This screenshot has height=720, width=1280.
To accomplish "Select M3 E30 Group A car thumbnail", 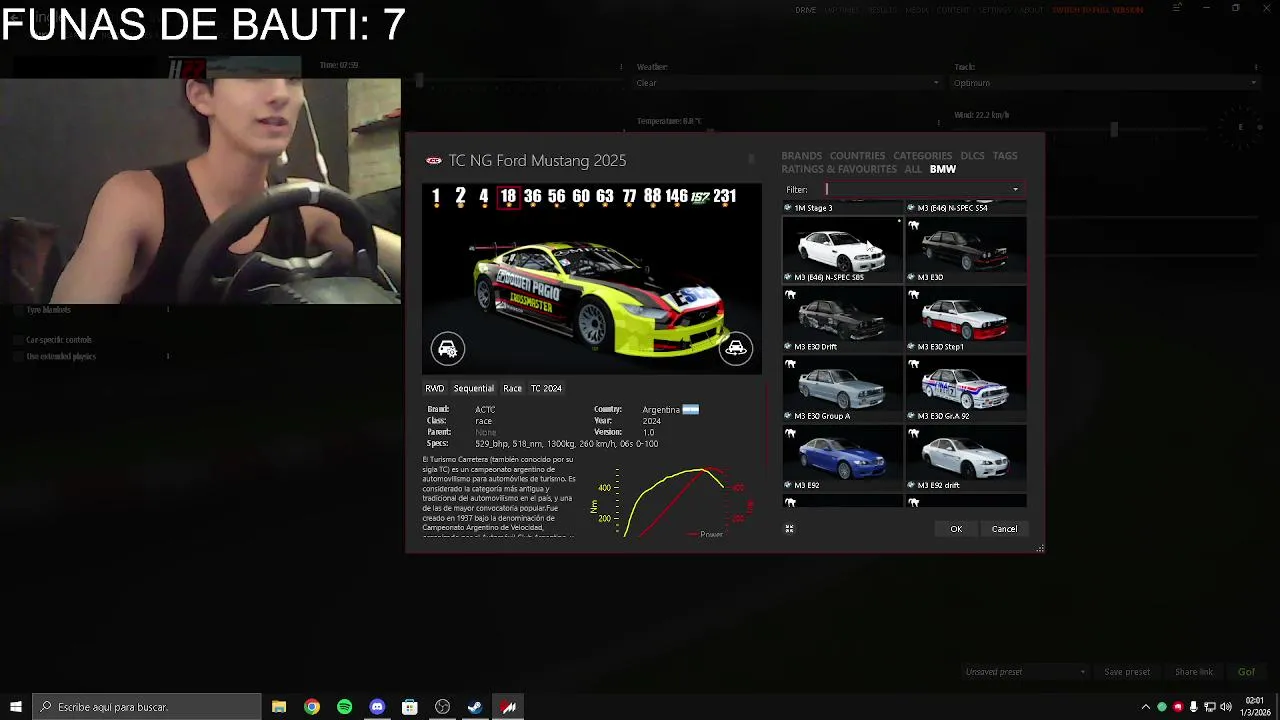I will coord(842,389).
